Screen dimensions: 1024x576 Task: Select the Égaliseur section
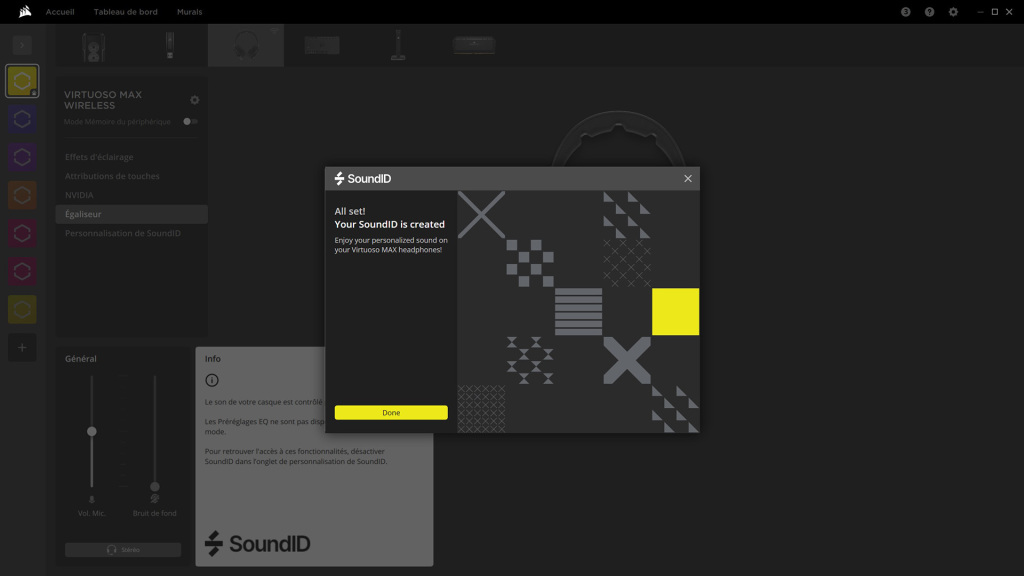[x=131, y=214]
